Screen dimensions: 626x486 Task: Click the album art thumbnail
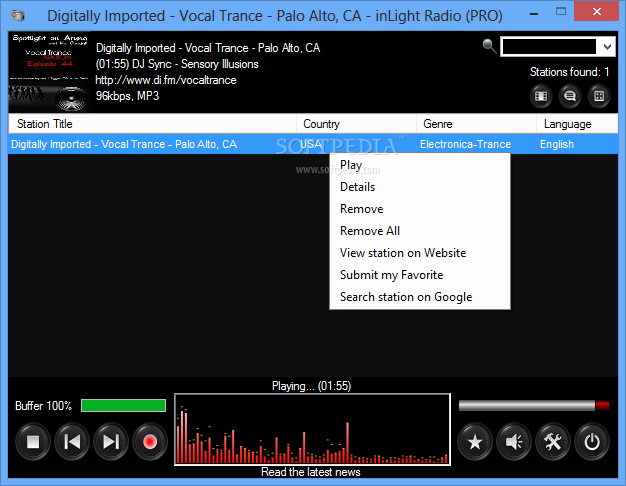(49, 72)
